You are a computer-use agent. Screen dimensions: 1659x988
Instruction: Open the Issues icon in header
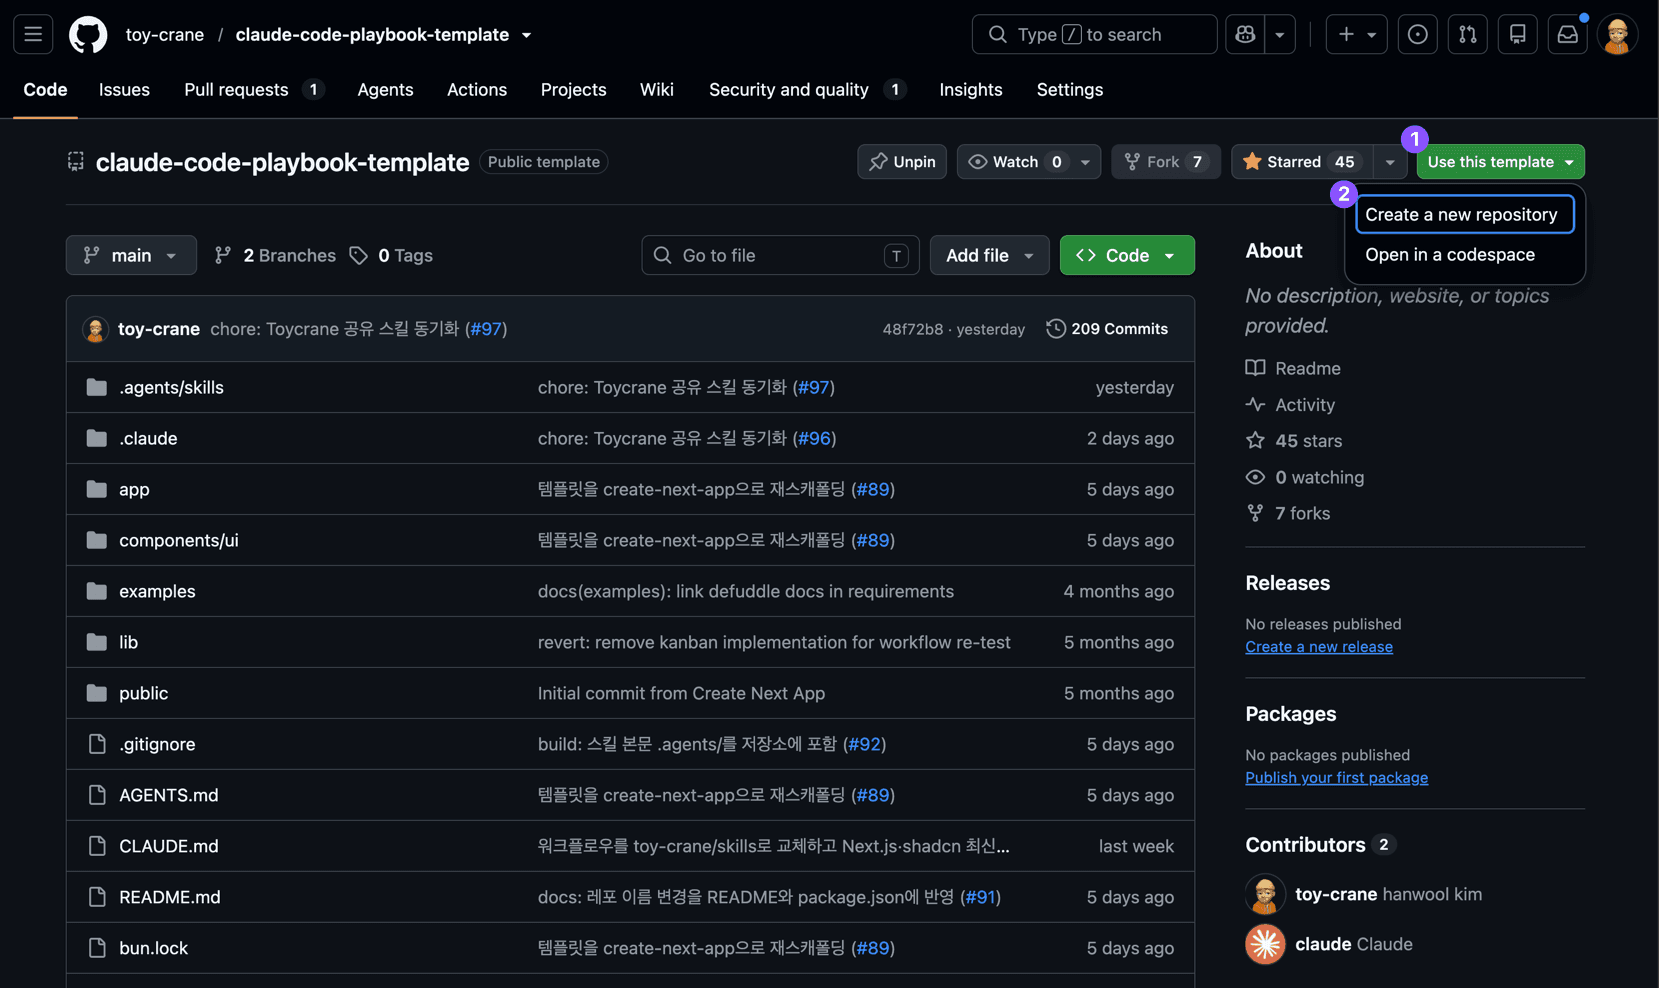1417,34
